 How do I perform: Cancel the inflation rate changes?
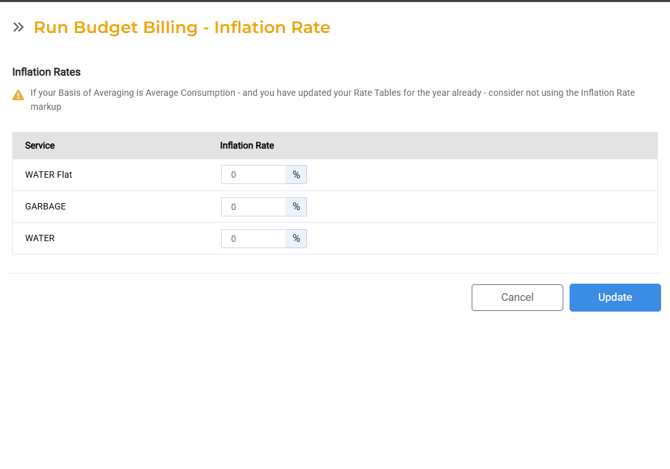pos(517,297)
